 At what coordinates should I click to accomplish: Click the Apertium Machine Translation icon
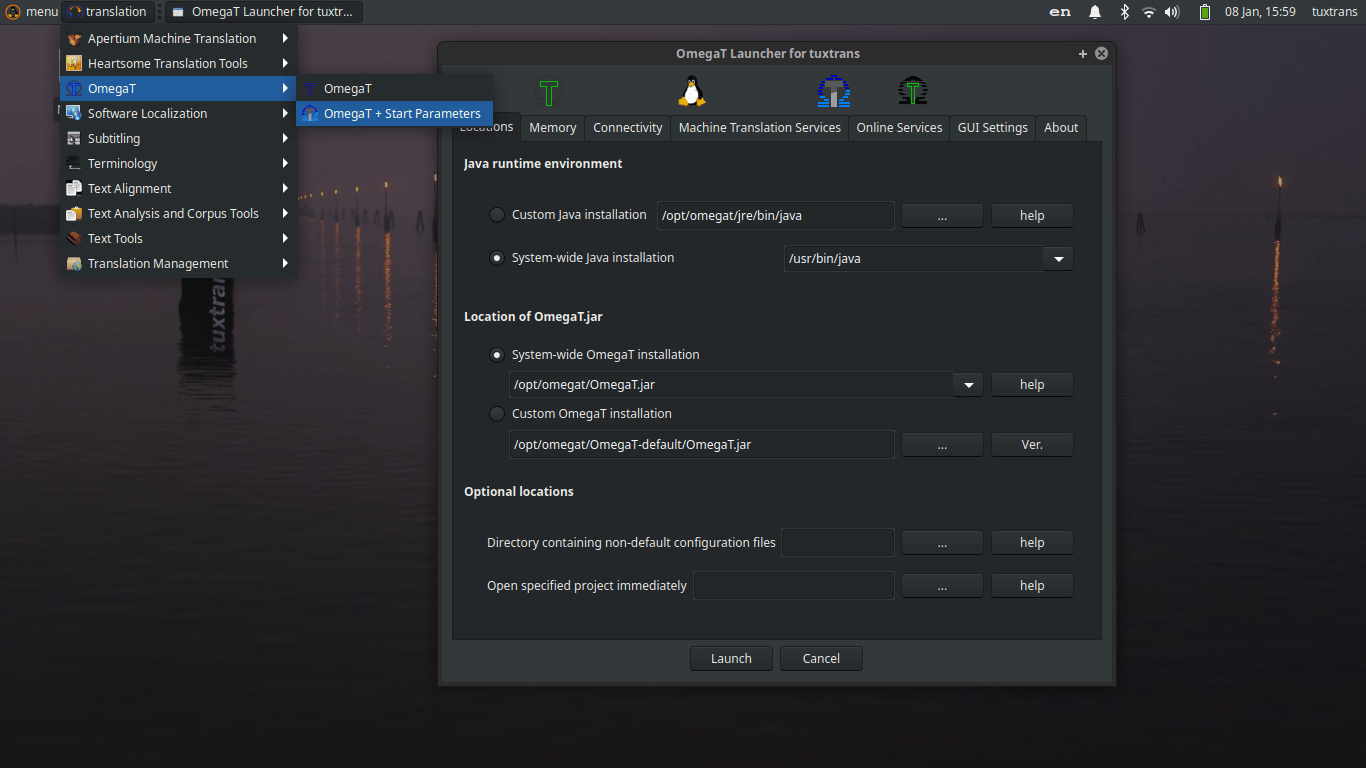(x=74, y=39)
